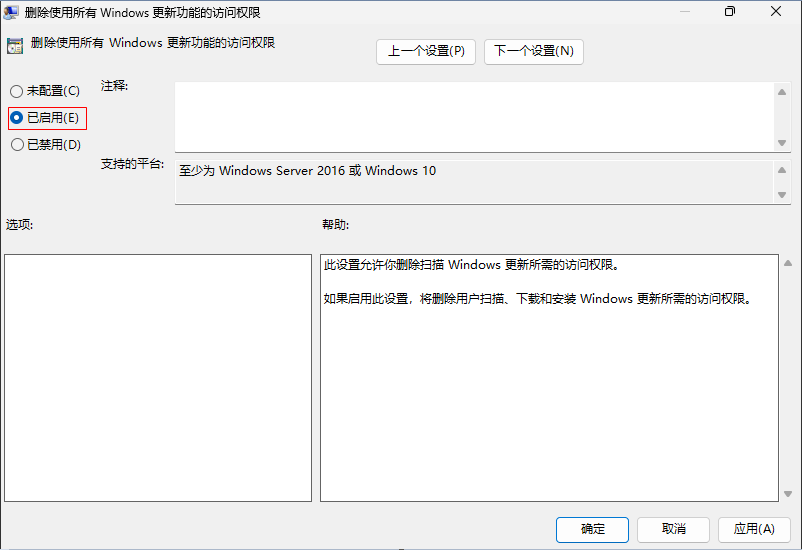Click the 取消 button

[x=673, y=530]
